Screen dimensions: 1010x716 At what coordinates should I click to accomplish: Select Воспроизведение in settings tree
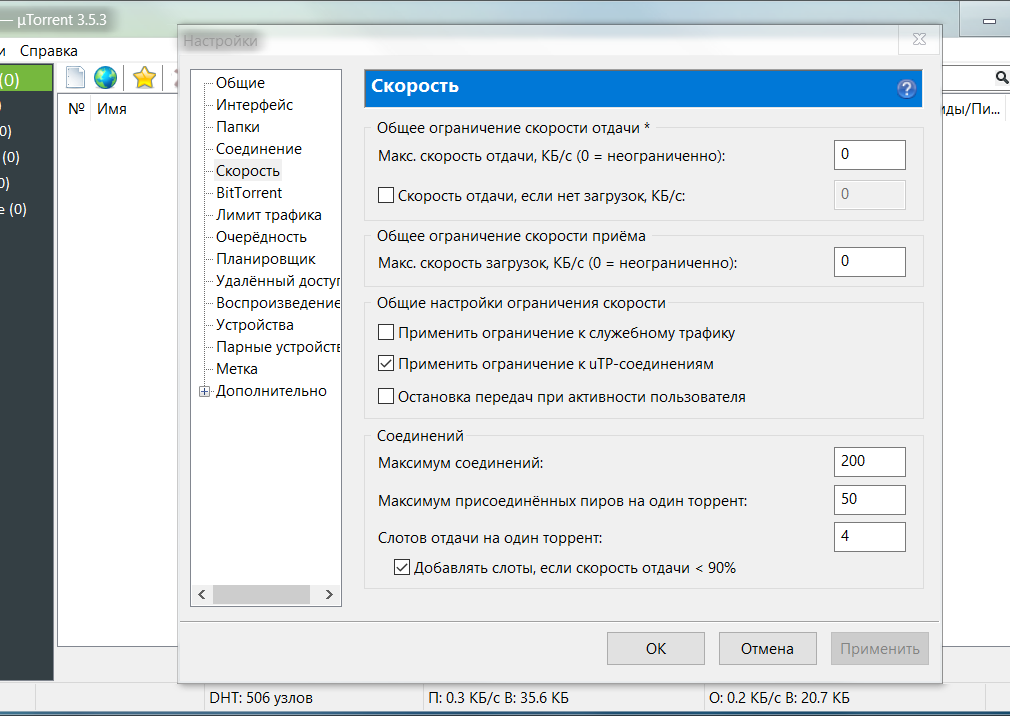278,303
